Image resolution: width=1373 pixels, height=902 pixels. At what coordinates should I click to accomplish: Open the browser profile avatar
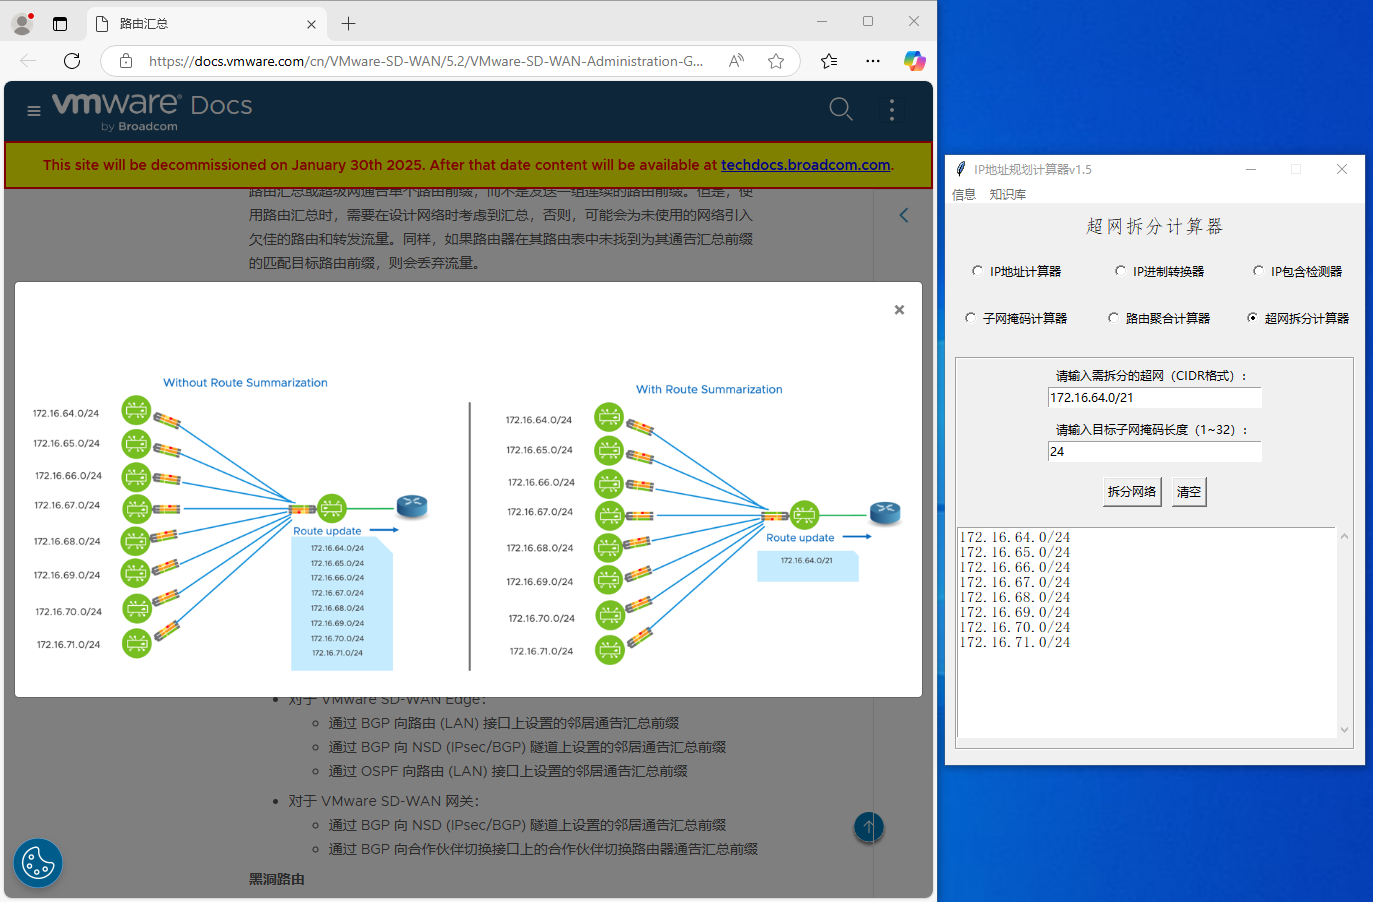(22, 23)
